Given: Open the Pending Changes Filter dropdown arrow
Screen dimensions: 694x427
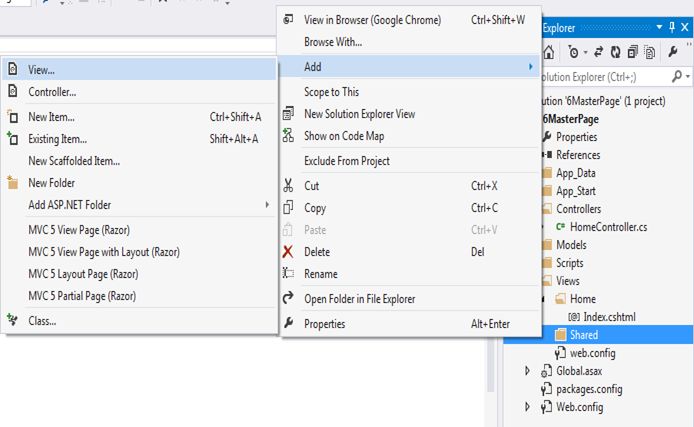Looking at the screenshot, I should (x=586, y=52).
